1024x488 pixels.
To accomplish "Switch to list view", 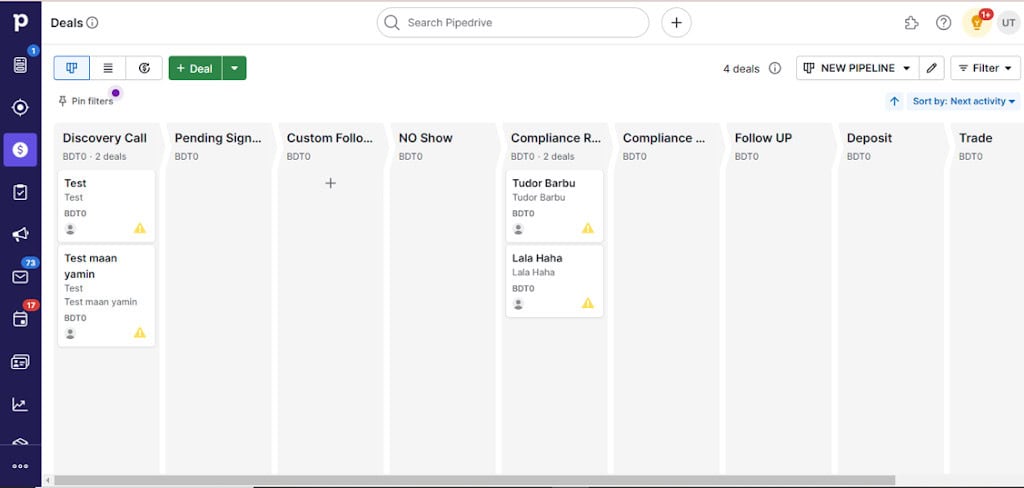I will coord(108,68).
